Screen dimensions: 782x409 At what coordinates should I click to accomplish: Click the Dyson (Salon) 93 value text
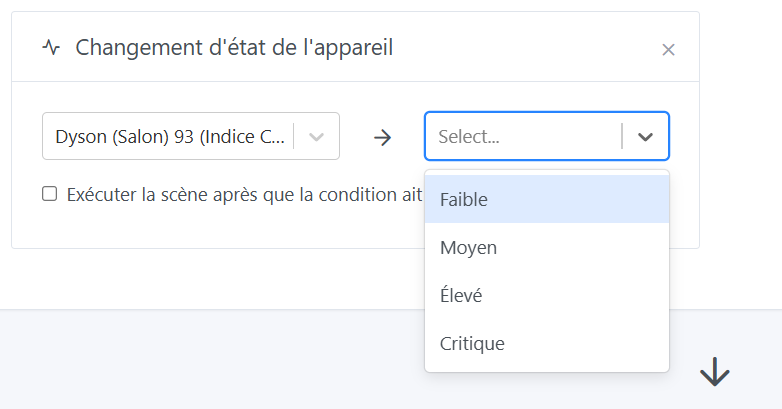coord(170,137)
